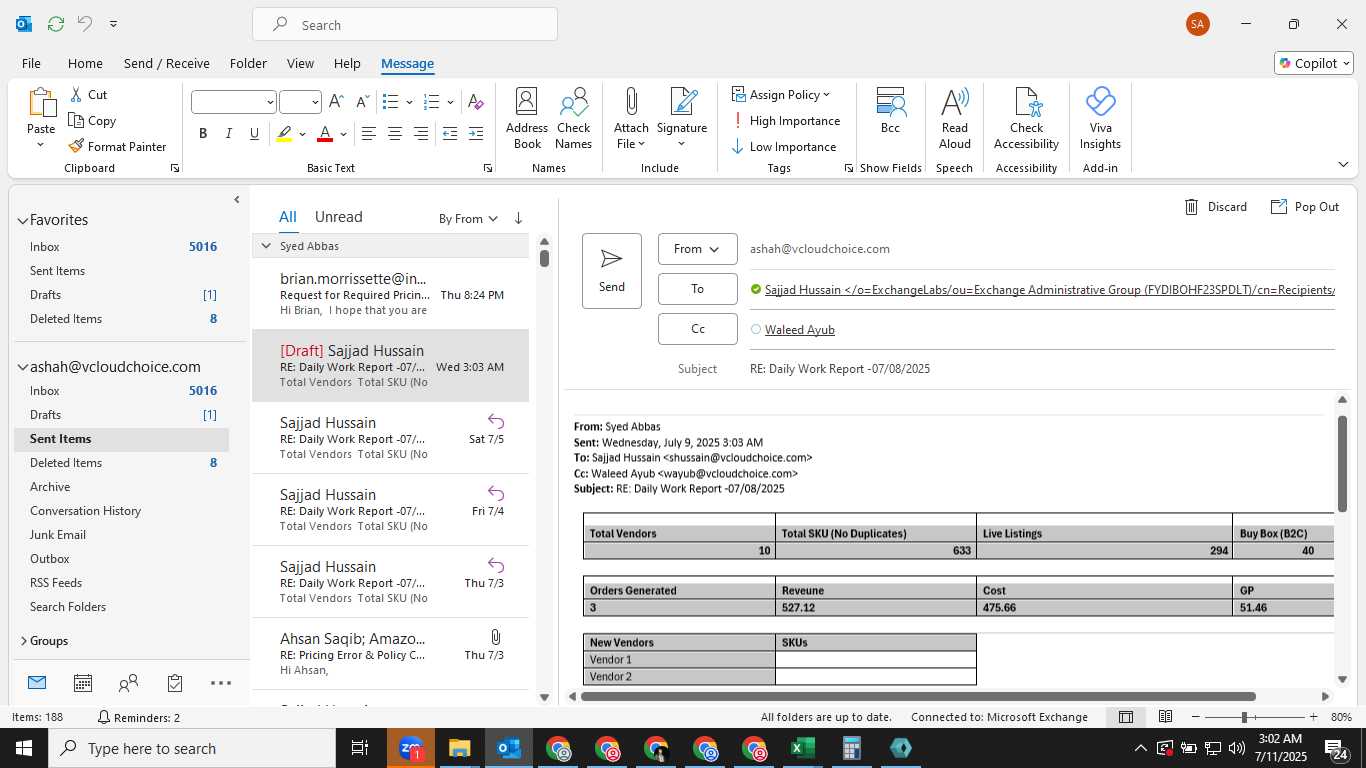The image size is (1366, 768).
Task: Mark the message as Low Importance
Action: point(784,146)
